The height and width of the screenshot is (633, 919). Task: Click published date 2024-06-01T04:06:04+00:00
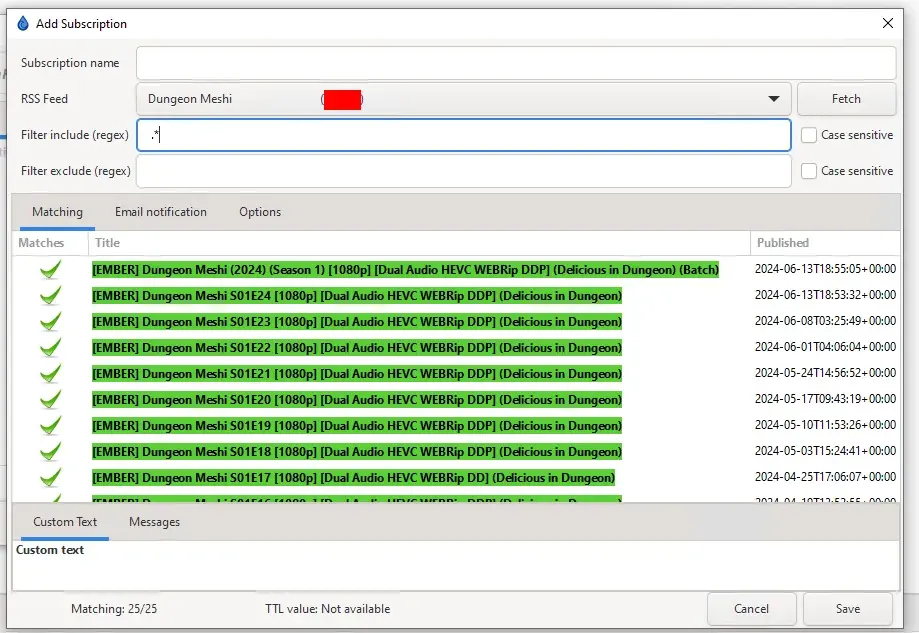click(825, 347)
